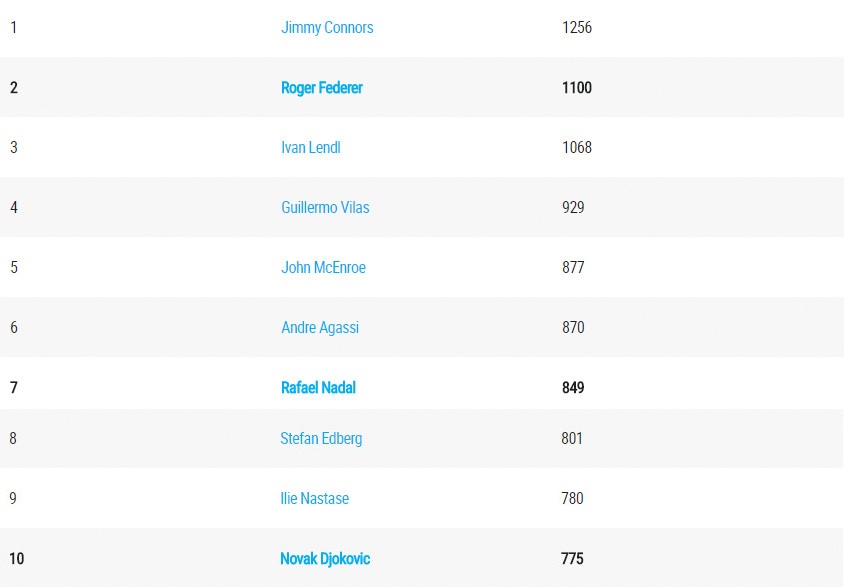
Task: Click the 877 figure beside McEnroe
Action: tap(573, 268)
